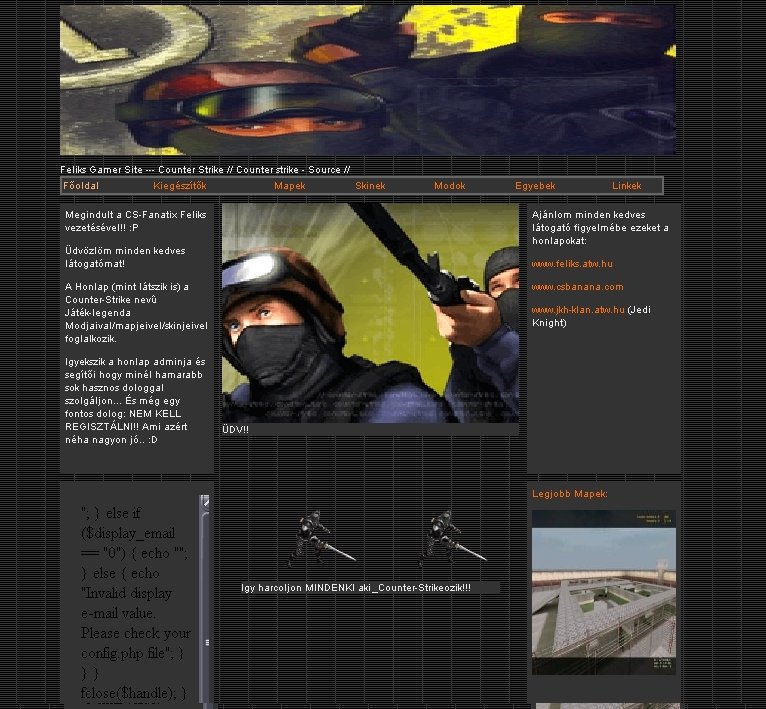The width and height of the screenshot is (766, 709).
Task: Visit the www.feliks.atw.hu link
Action: pyautogui.click(x=572, y=264)
